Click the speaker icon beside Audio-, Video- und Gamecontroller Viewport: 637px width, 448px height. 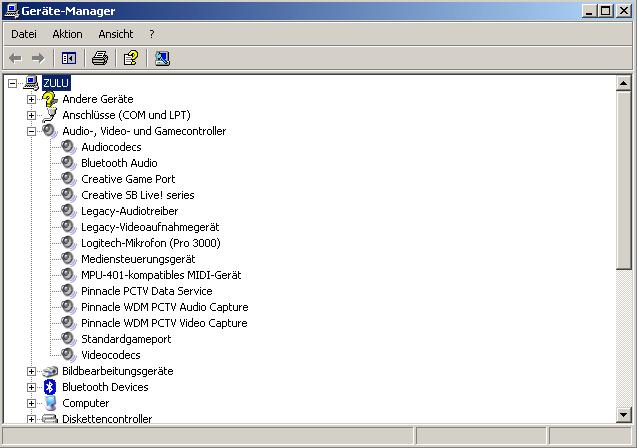[x=50, y=131]
